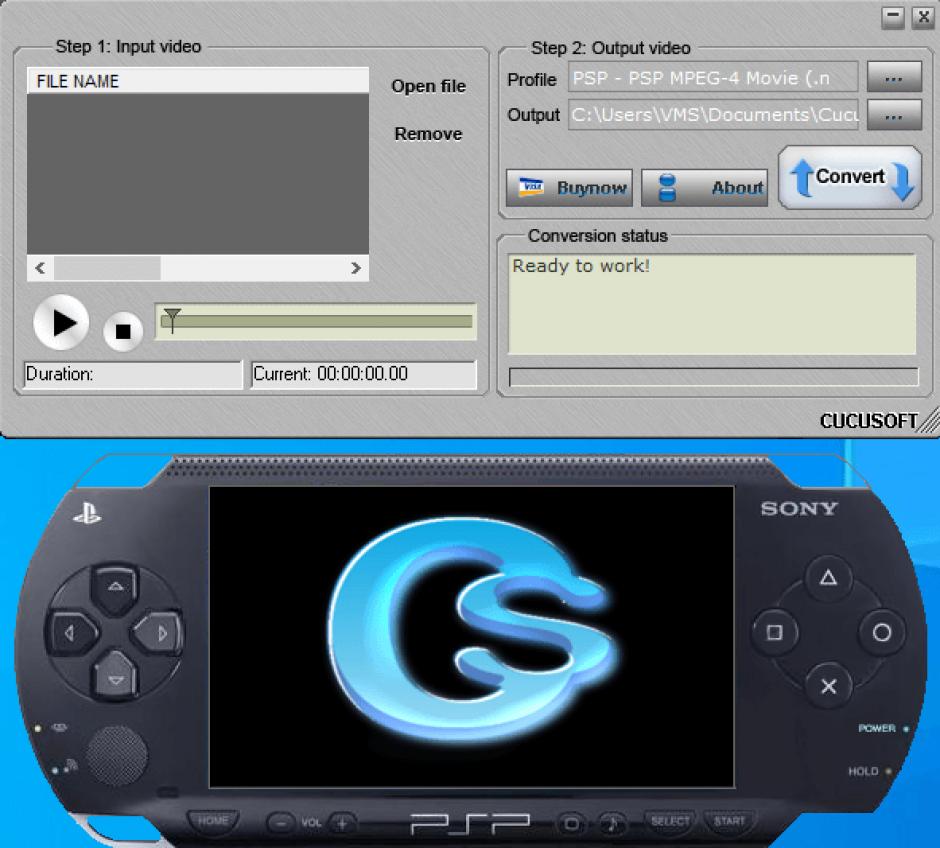Click the PSP cross button
The width and height of the screenshot is (940, 848).
[828, 686]
